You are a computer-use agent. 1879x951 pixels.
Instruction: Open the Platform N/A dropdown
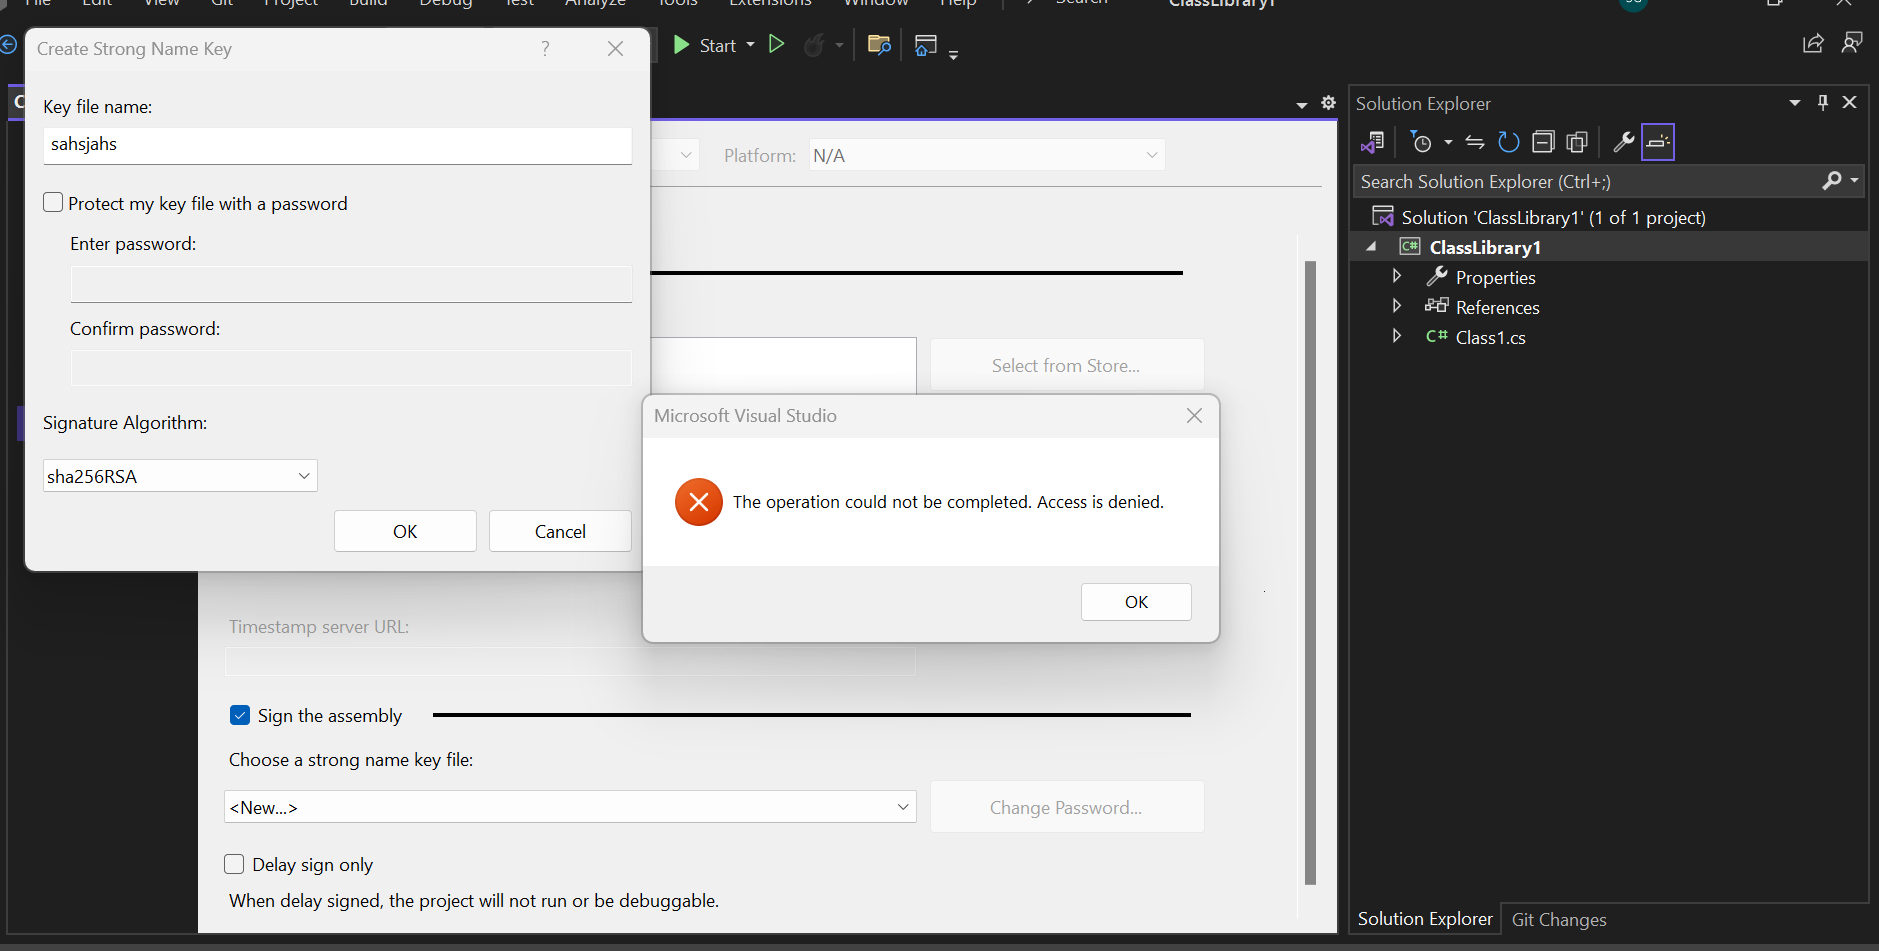tap(987, 155)
